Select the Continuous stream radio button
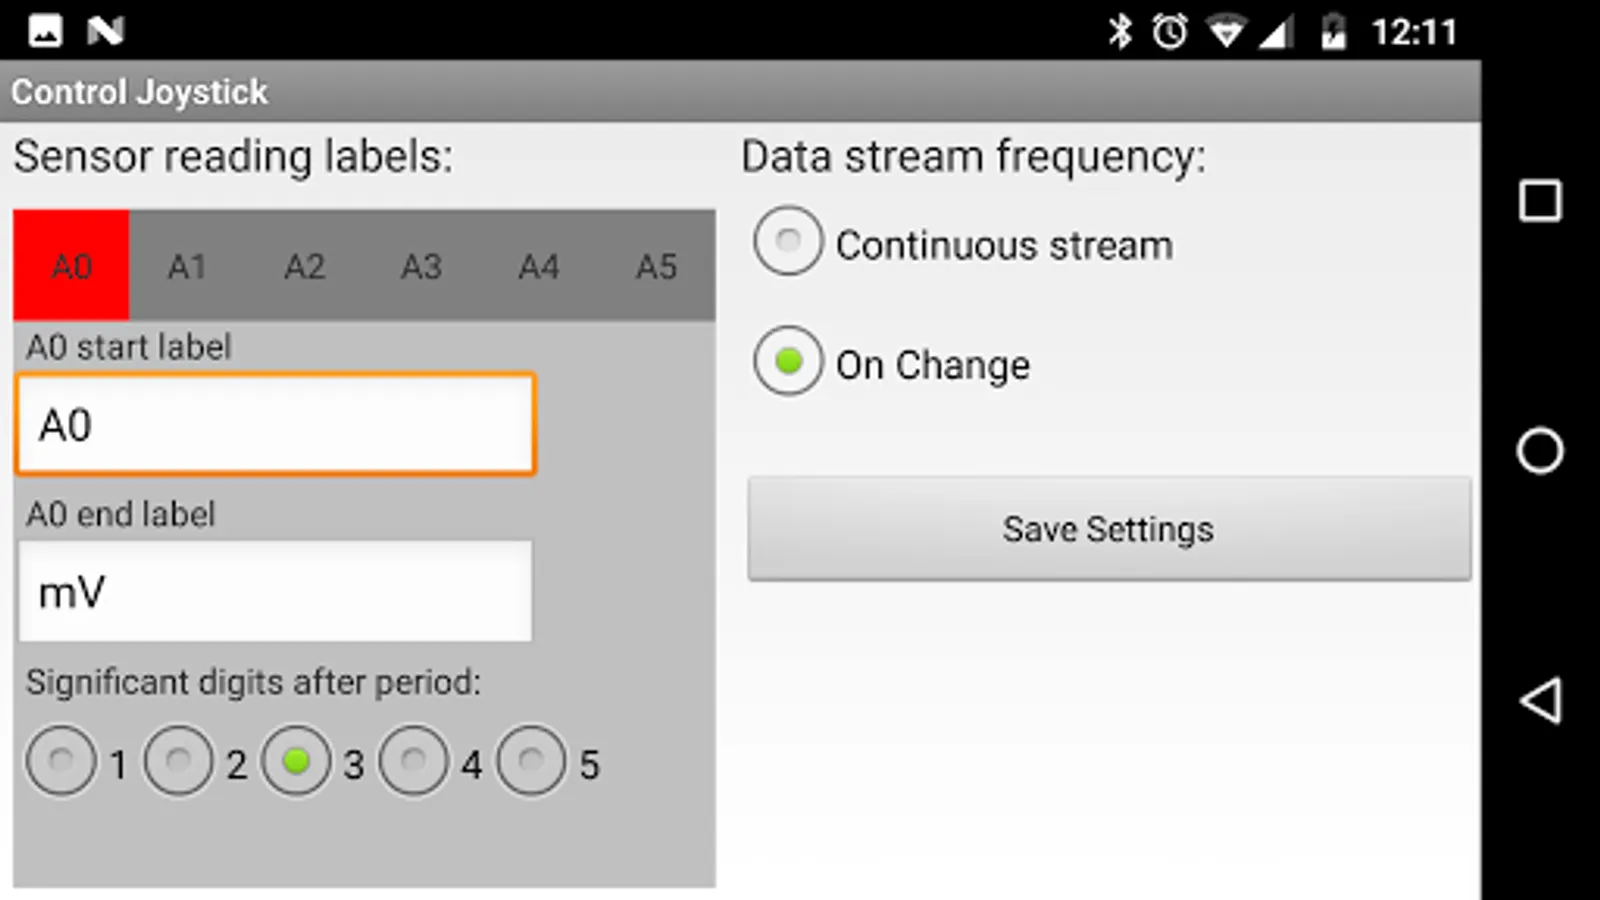The height and width of the screenshot is (900, 1600). 789,242
